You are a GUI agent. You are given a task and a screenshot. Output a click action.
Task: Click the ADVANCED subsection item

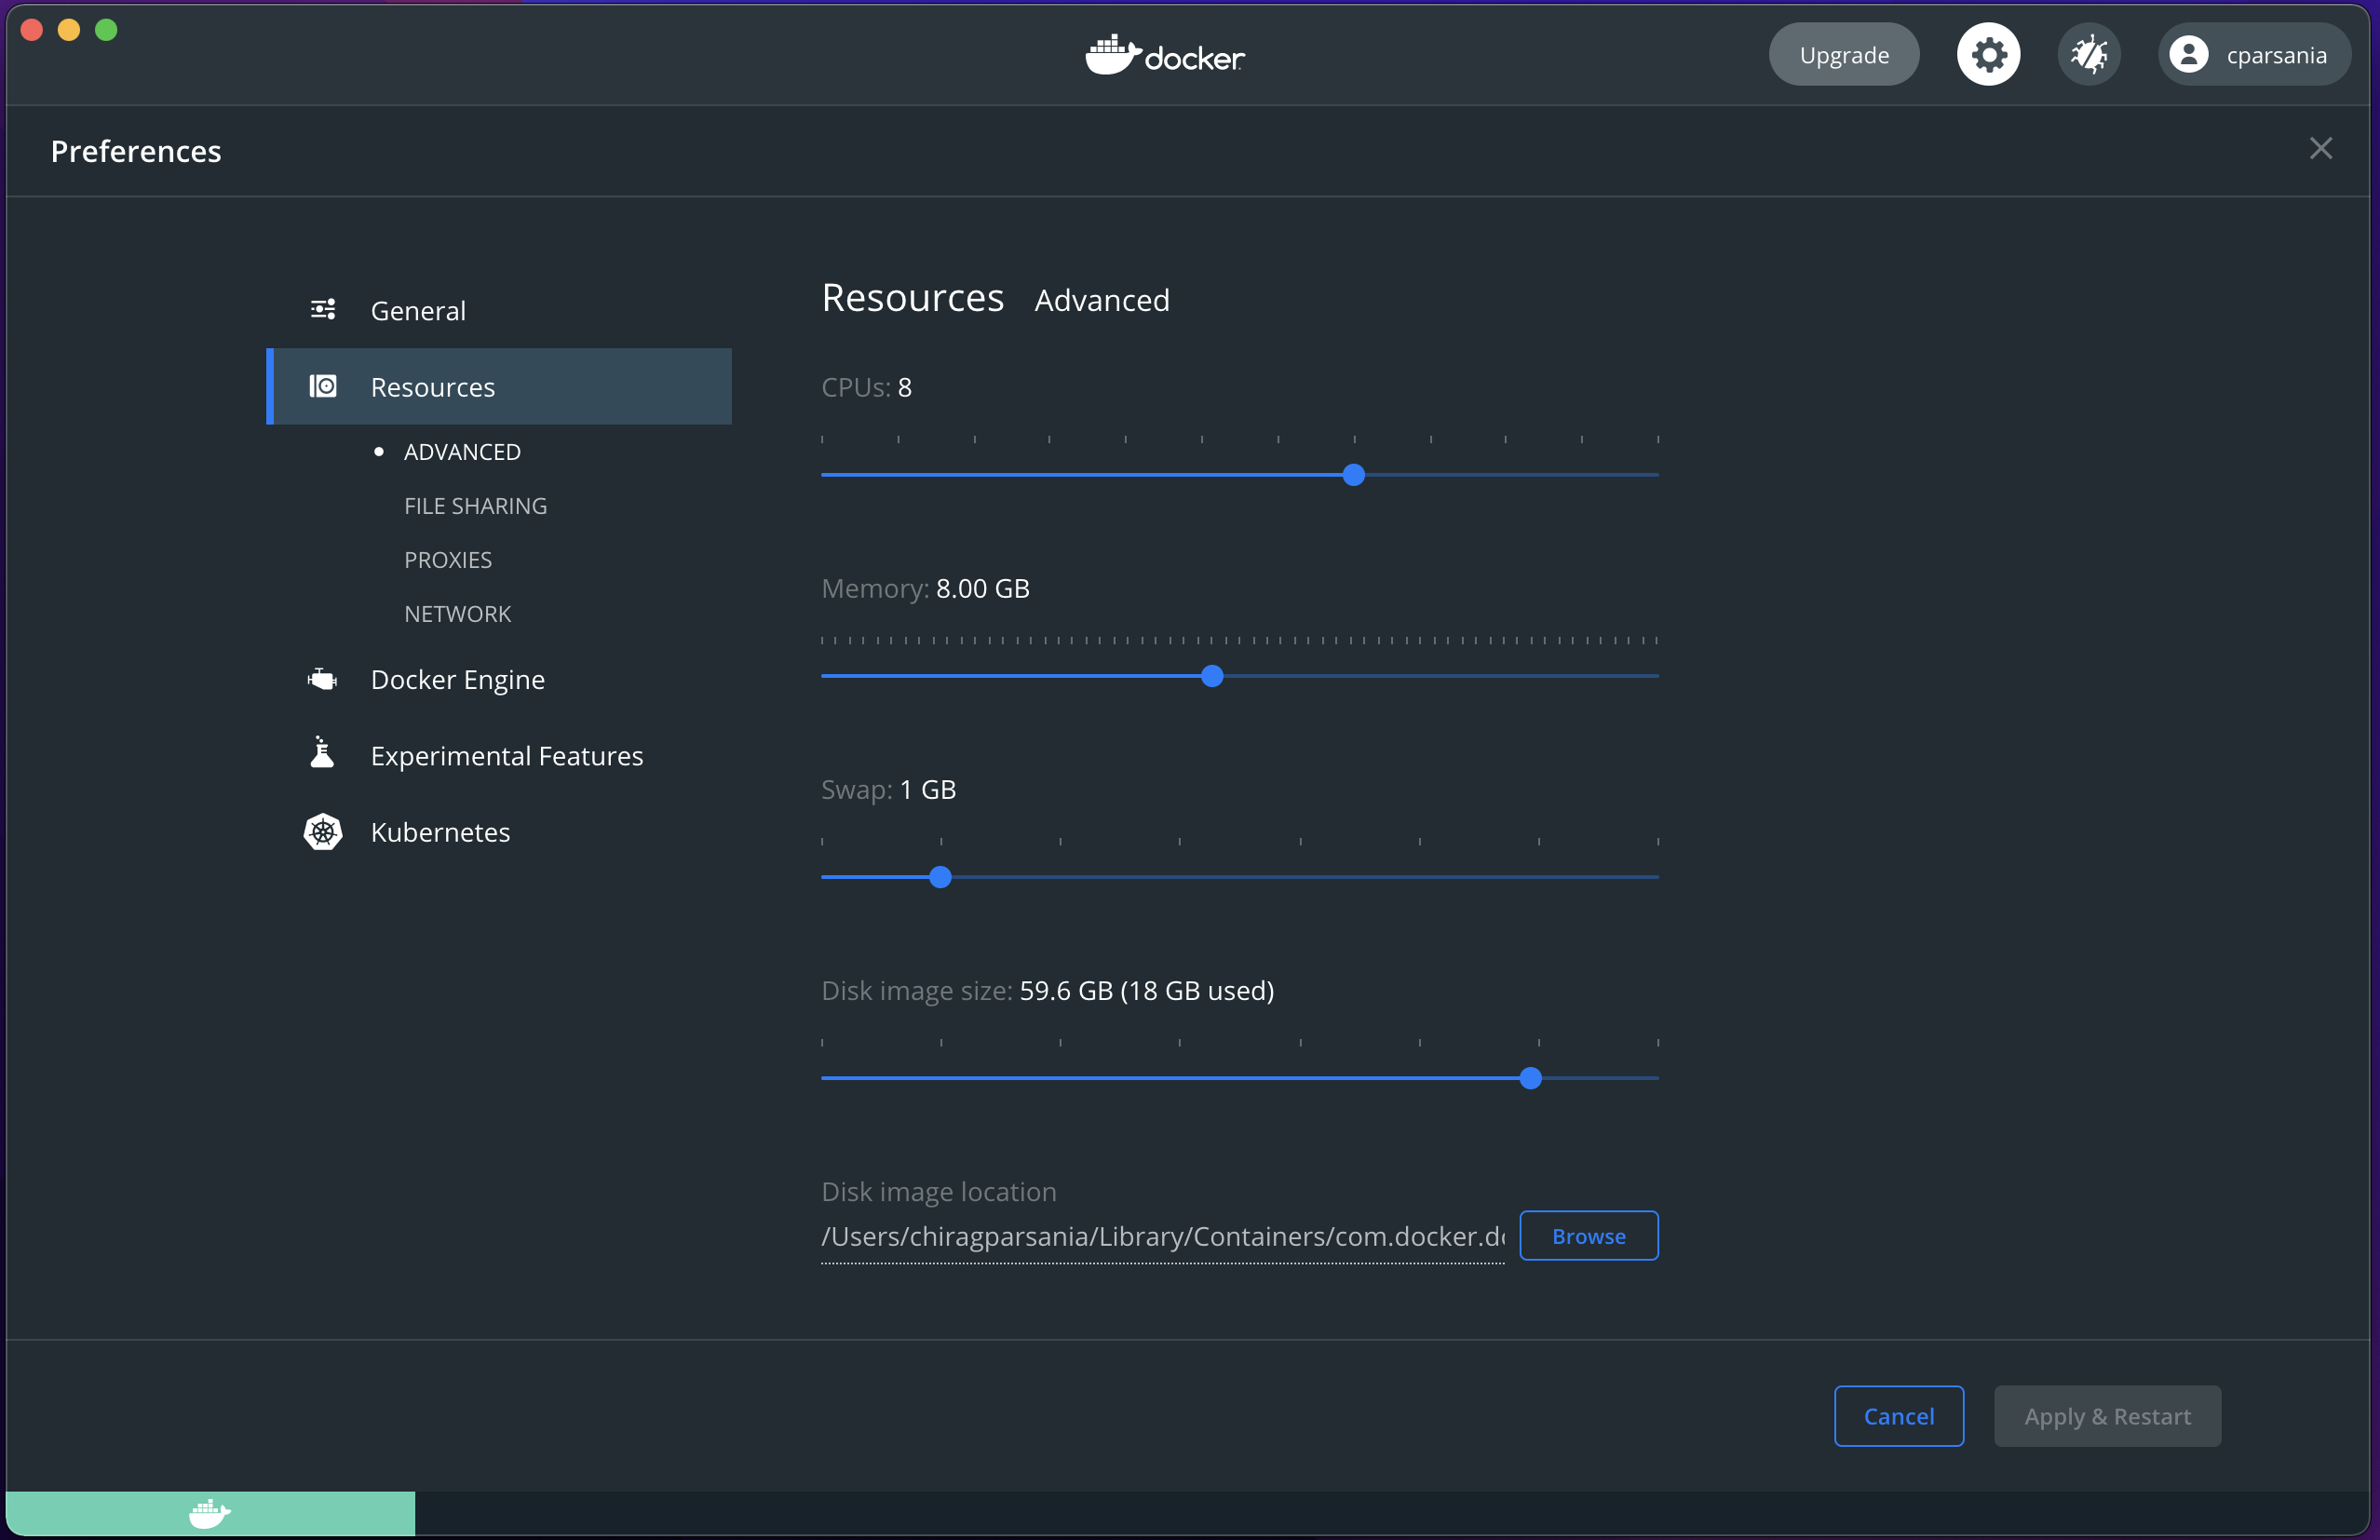pos(462,451)
